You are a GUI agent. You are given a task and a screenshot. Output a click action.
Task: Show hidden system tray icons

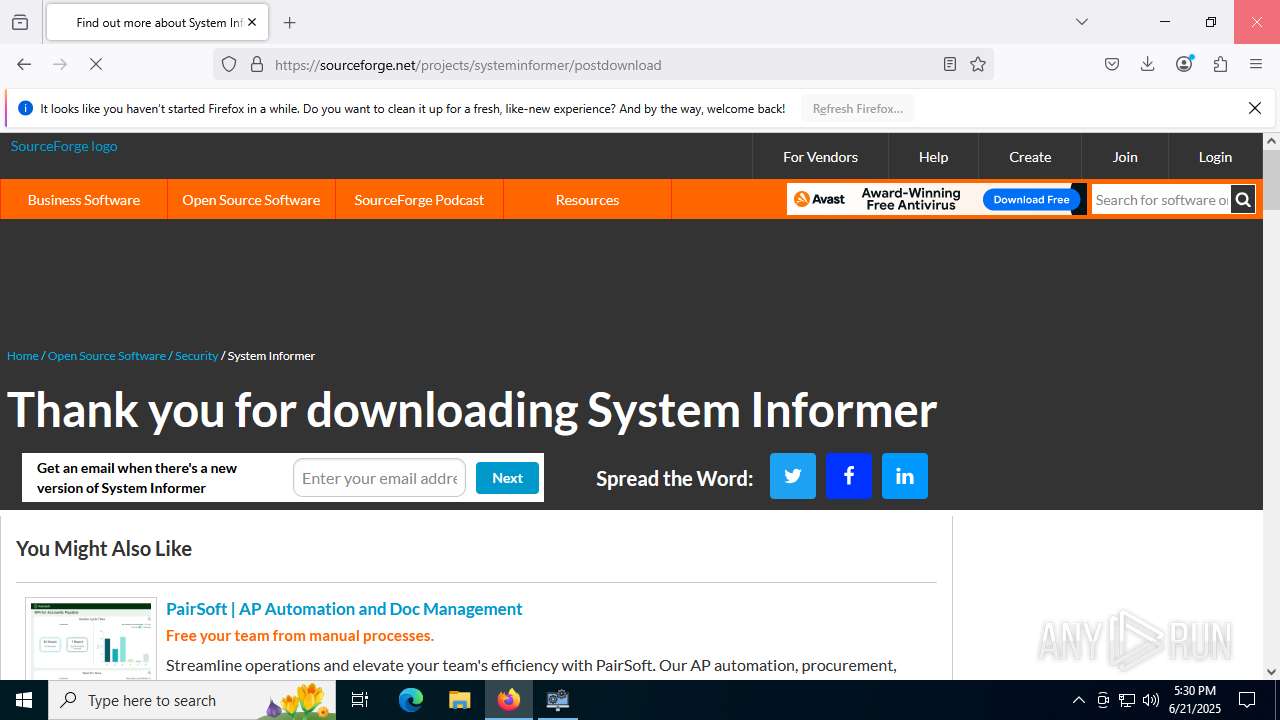coord(1078,700)
